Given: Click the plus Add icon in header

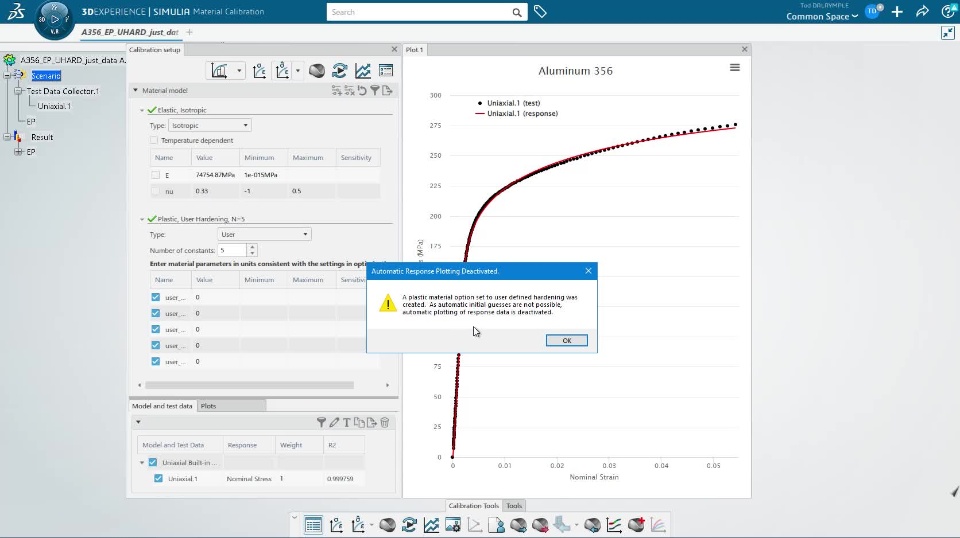Looking at the screenshot, I should [x=897, y=12].
